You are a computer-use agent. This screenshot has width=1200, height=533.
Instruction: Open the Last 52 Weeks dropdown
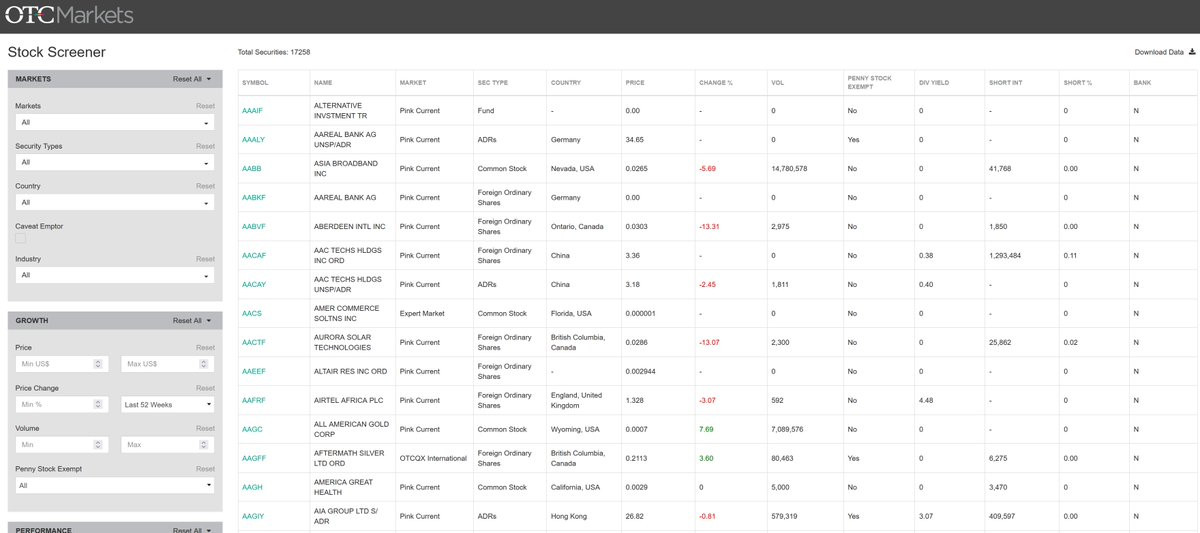coord(167,405)
